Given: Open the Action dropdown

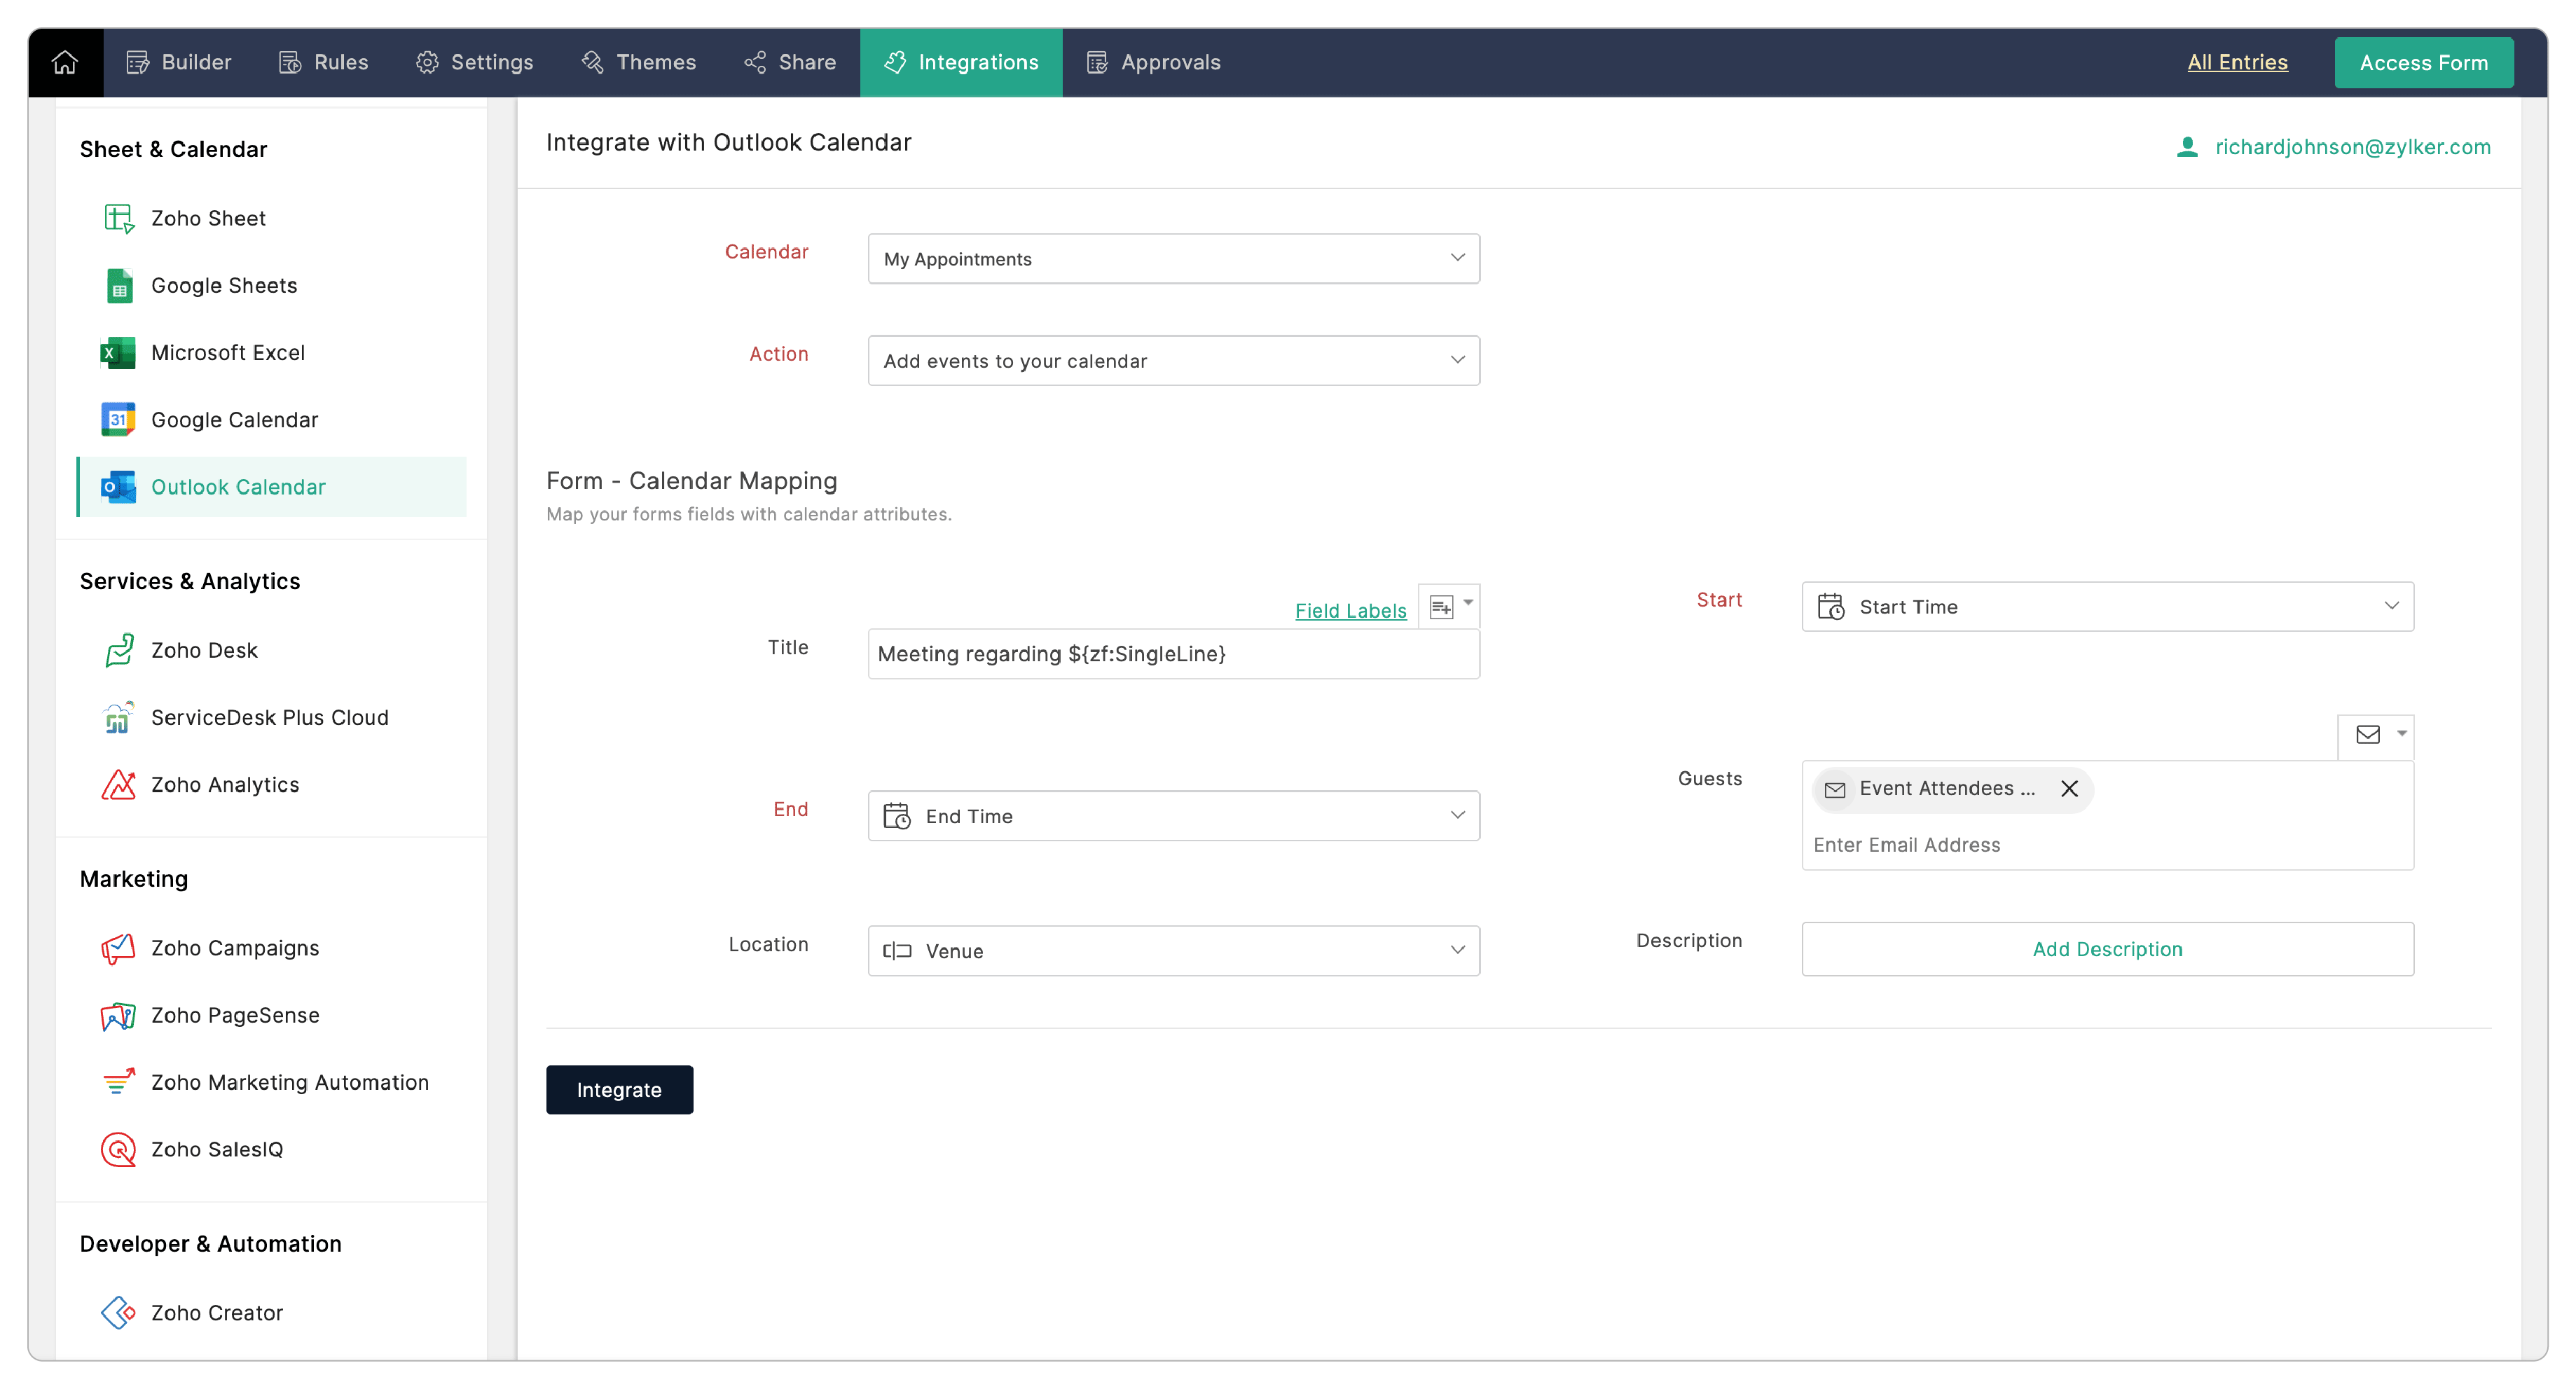Looking at the screenshot, I should pos(1173,361).
